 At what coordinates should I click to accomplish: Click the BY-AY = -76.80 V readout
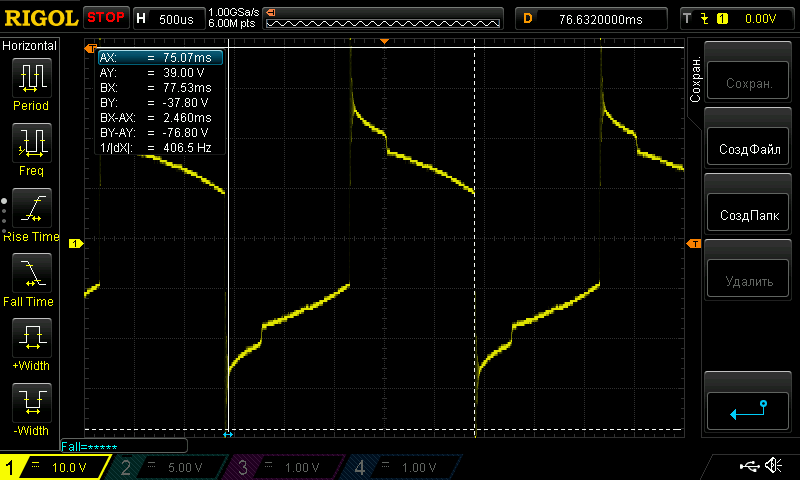tap(155, 133)
